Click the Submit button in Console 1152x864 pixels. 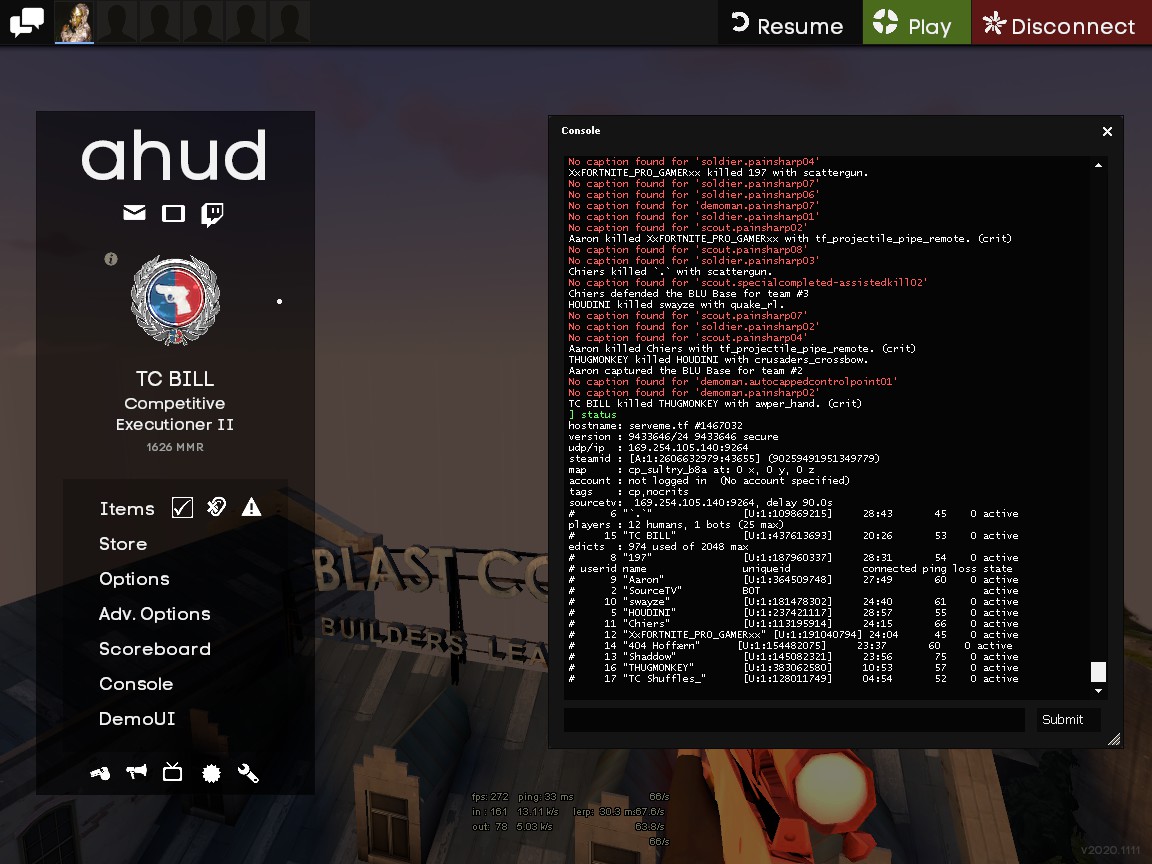pyautogui.click(x=1062, y=719)
